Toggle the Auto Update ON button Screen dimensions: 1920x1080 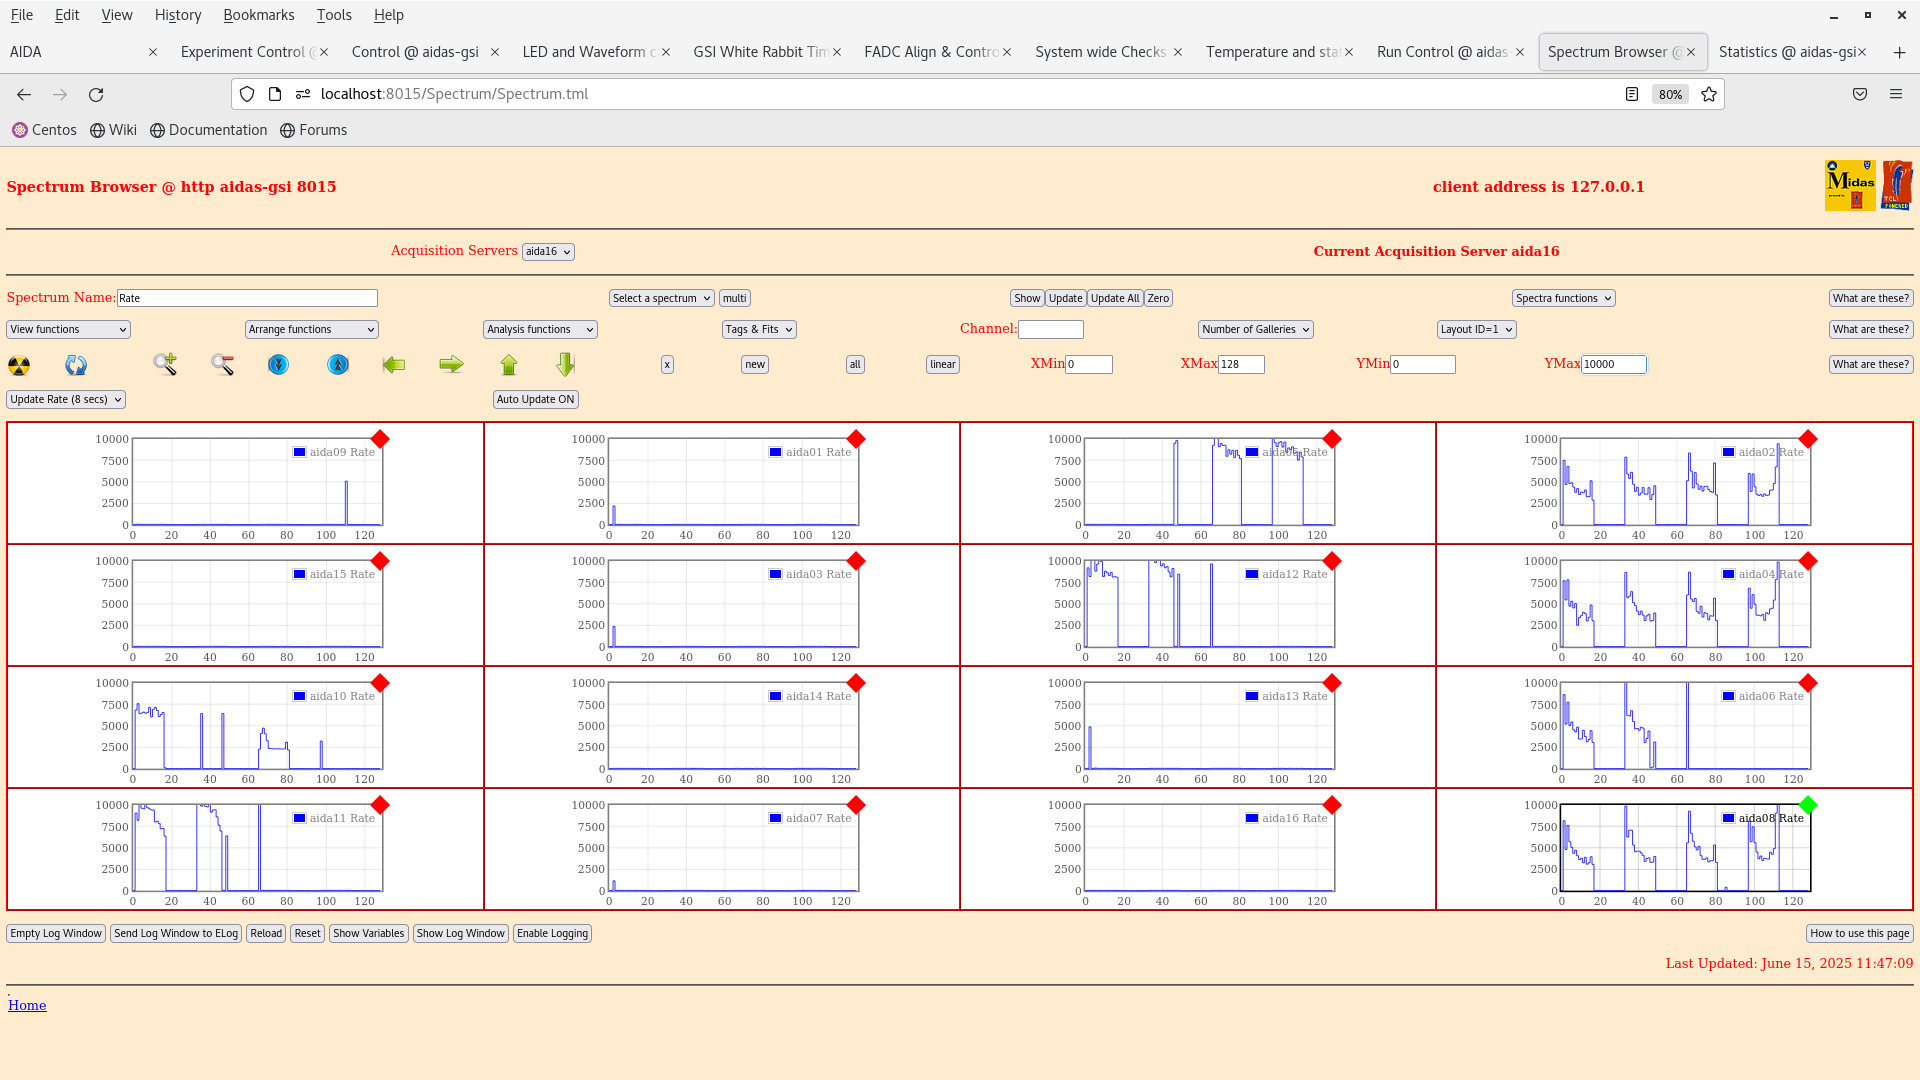(535, 399)
